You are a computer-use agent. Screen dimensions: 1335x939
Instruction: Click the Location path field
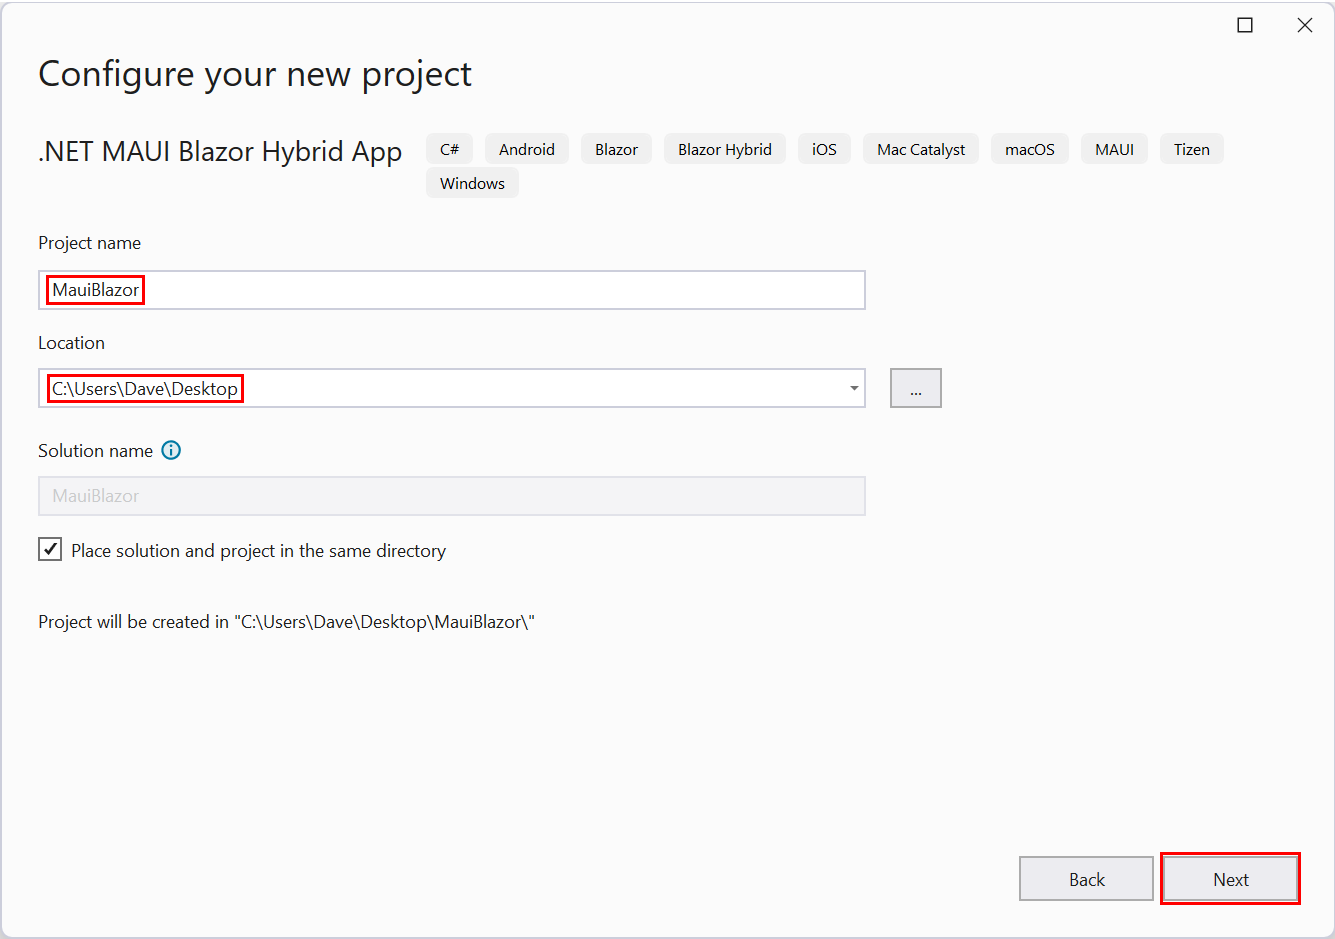pos(440,388)
